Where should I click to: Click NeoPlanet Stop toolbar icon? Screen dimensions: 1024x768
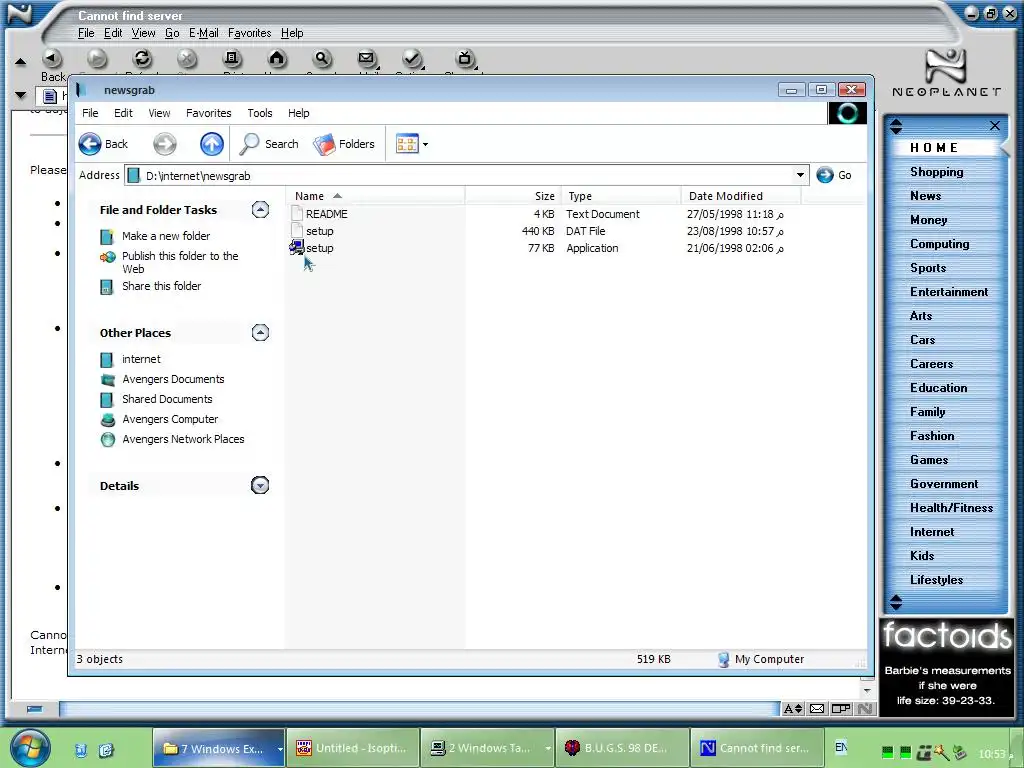point(187,59)
